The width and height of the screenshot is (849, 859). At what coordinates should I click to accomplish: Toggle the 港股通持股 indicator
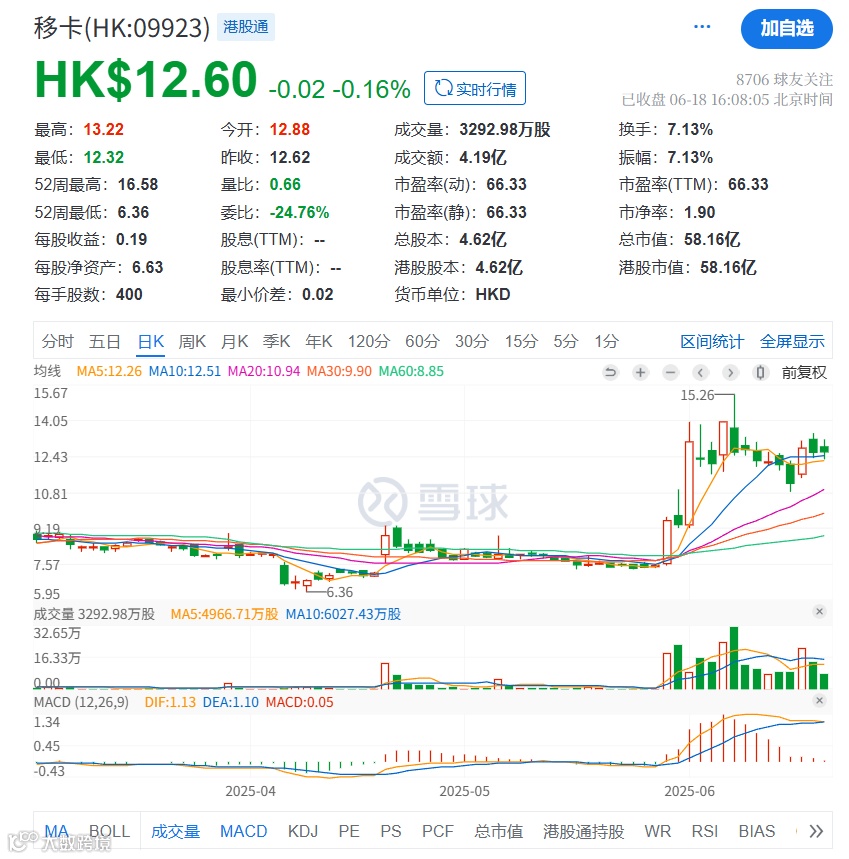click(583, 832)
